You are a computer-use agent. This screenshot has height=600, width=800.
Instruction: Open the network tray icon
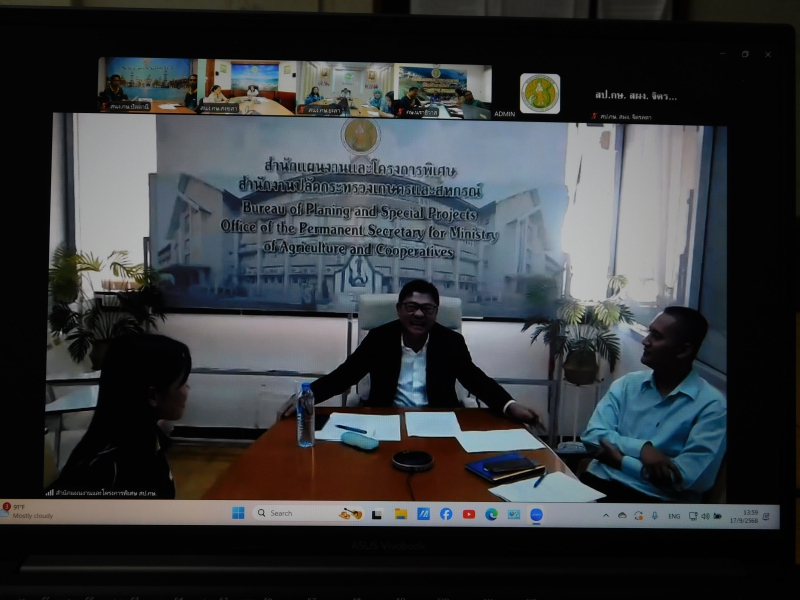693,516
